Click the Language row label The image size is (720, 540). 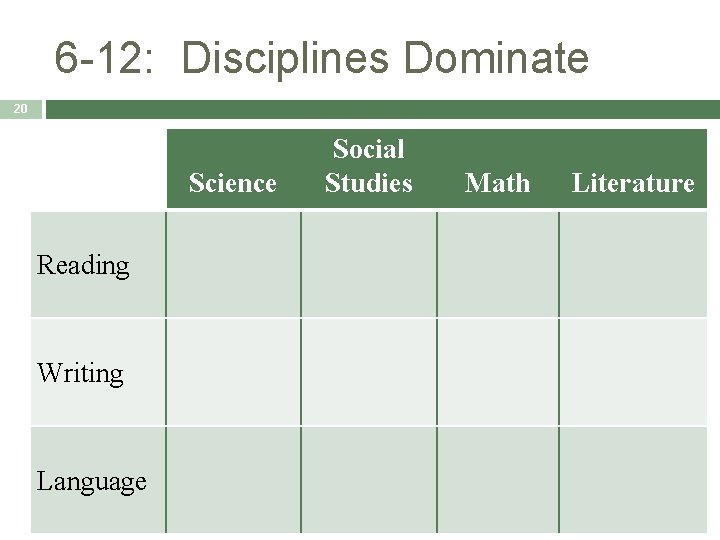(x=92, y=481)
